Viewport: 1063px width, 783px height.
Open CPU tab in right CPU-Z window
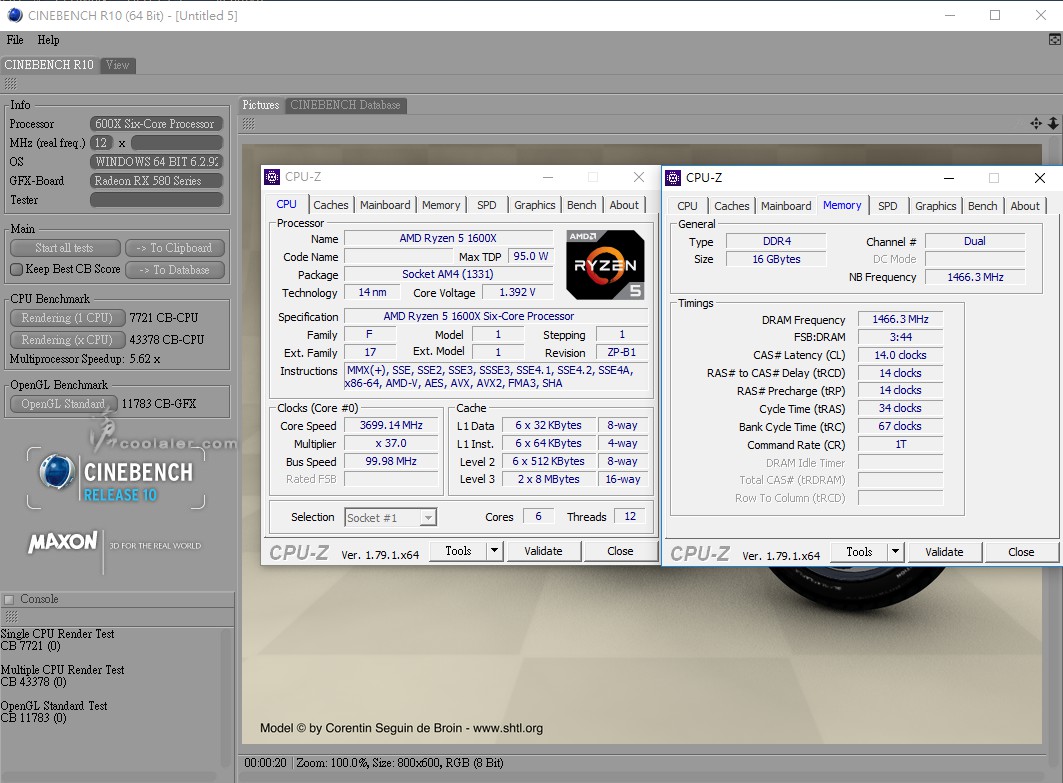click(x=687, y=205)
